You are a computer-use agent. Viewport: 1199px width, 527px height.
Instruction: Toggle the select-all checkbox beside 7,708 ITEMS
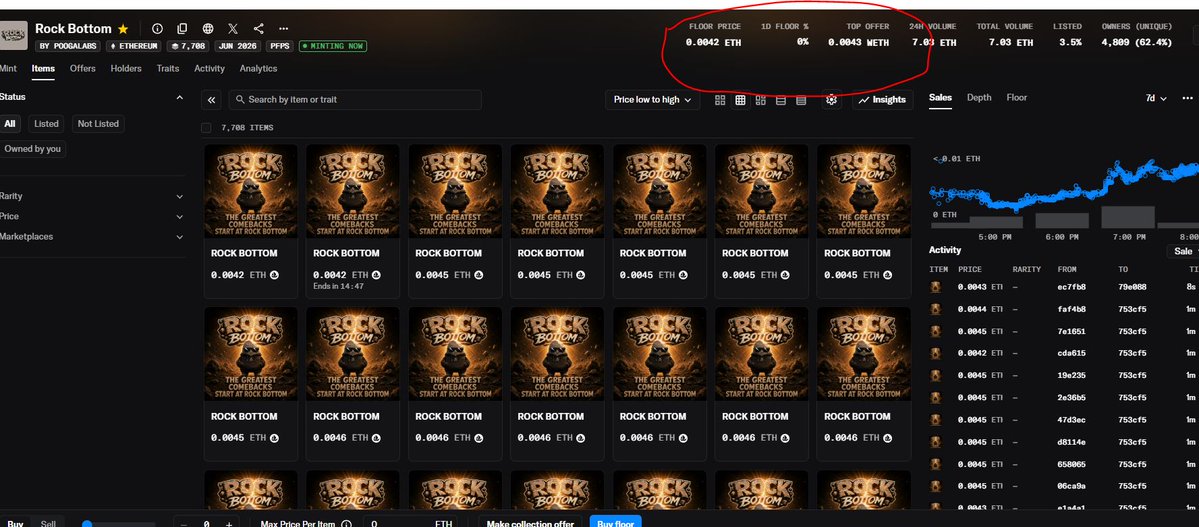tap(206, 128)
